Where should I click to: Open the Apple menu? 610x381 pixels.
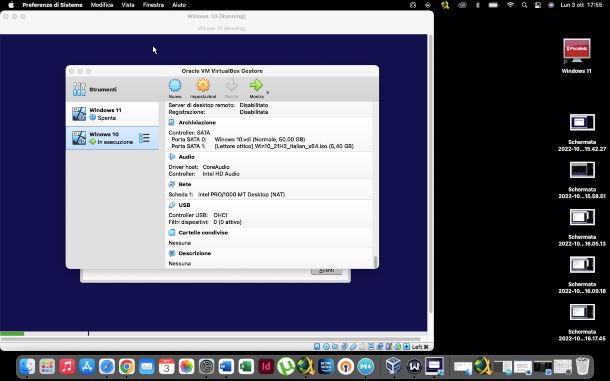(x=11, y=5)
